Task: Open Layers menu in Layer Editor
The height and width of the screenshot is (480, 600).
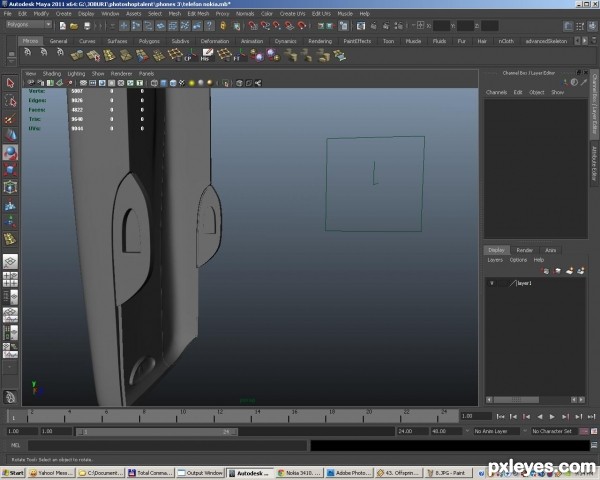Action: point(495,260)
